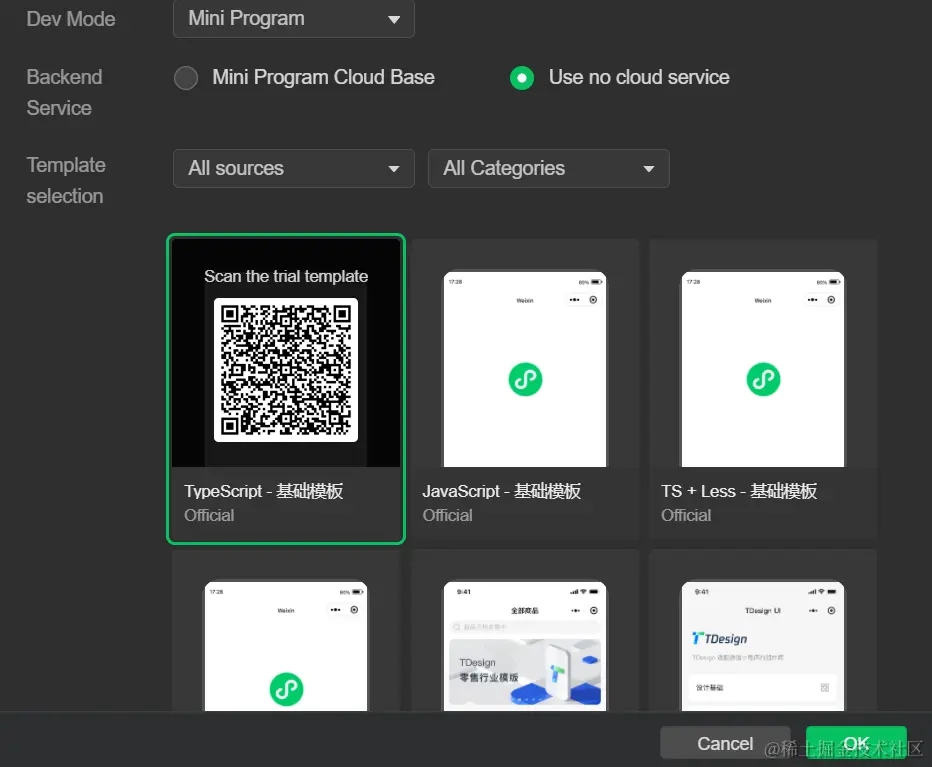Click Scan the trial template text
The image size is (932, 767).
286,276
